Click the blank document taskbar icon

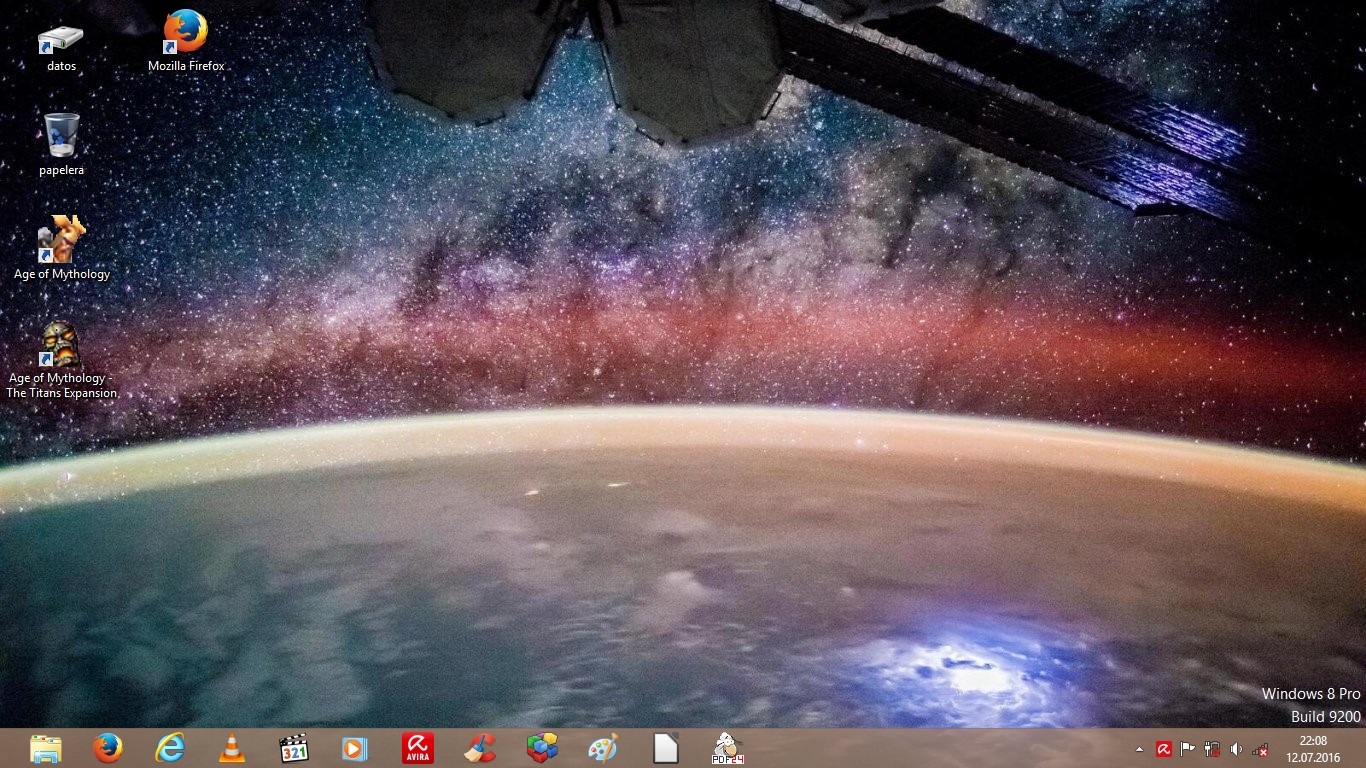coord(665,748)
